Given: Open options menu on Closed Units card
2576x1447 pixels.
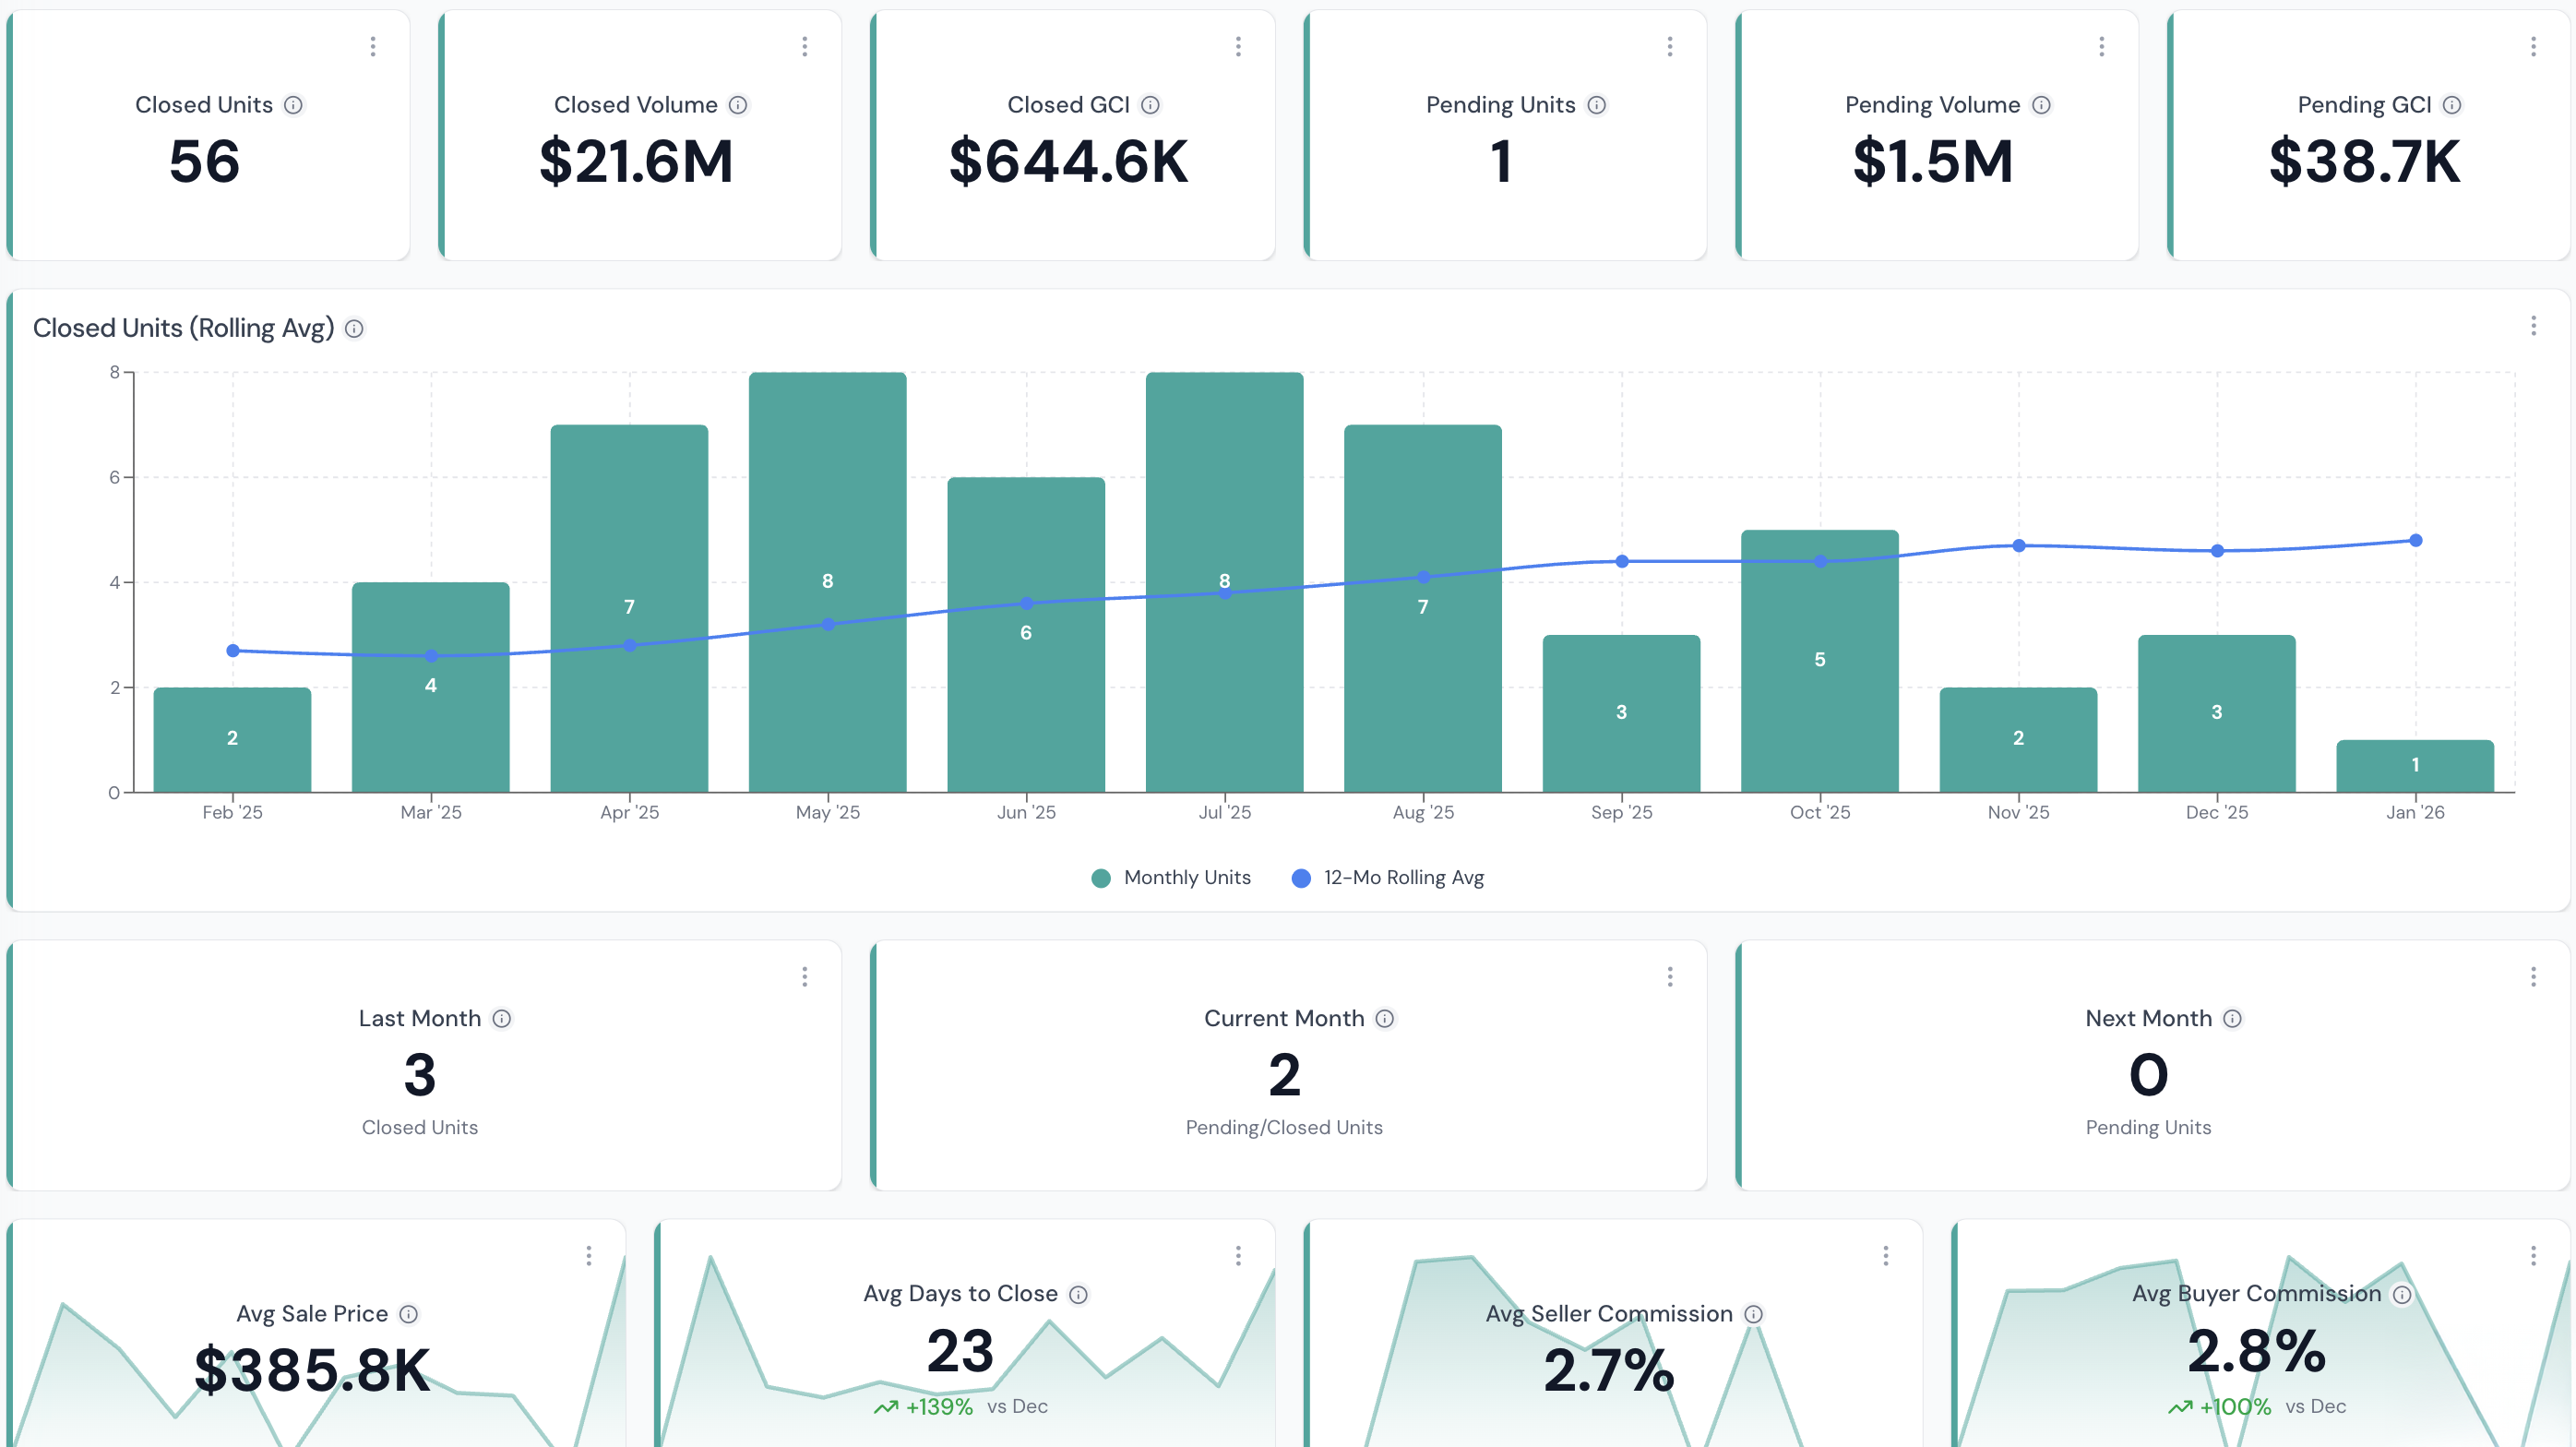Looking at the screenshot, I should point(373,46).
